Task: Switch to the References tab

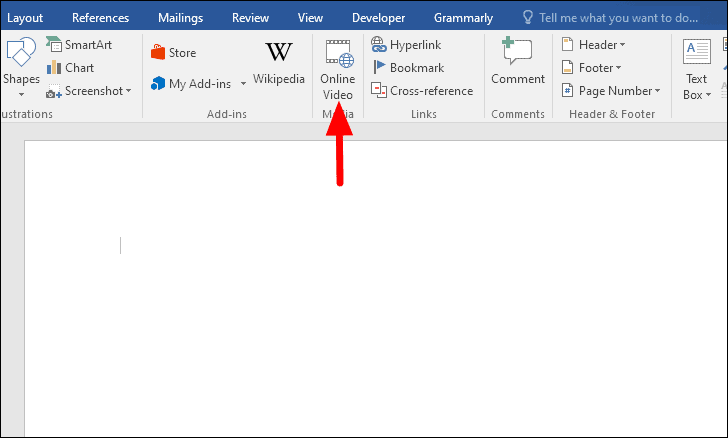Action: [x=100, y=18]
